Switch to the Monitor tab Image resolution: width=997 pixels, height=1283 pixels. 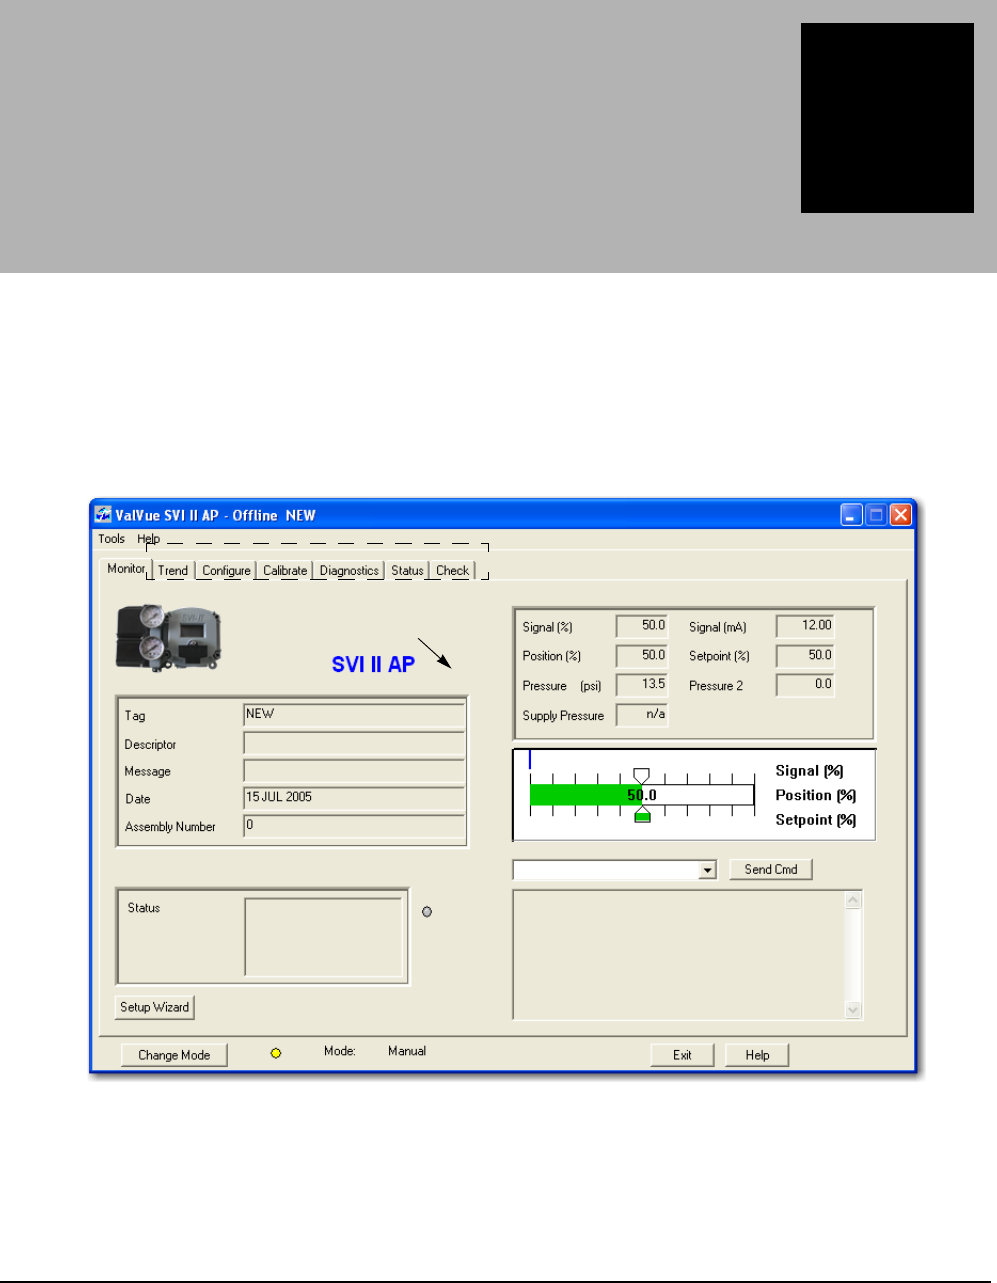pos(126,569)
